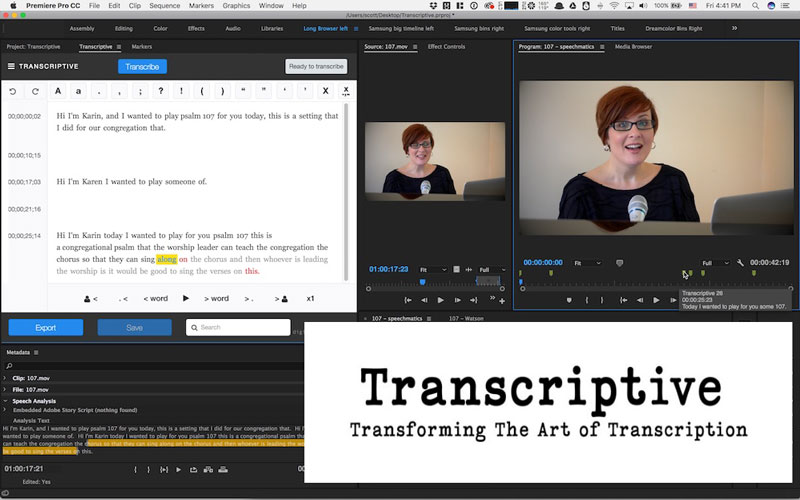
Task: Insert opening parenthesis from toolbar
Action: (x=202, y=91)
